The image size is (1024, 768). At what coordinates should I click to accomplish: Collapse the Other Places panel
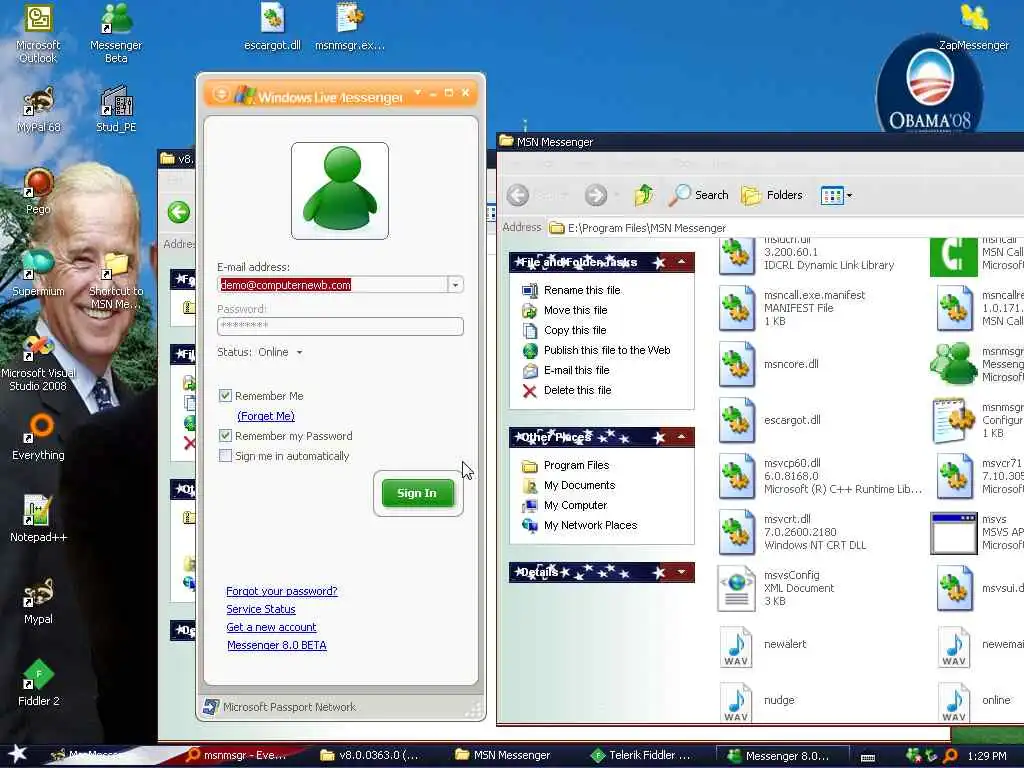tap(681, 436)
